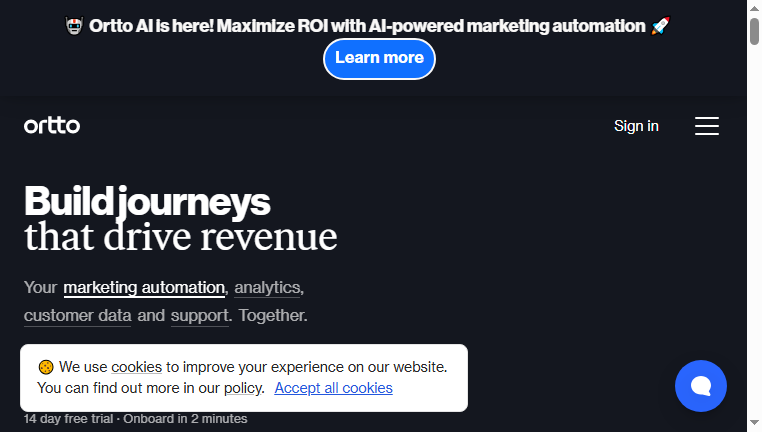This screenshot has height=432, width=762.
Task: Click the Learn more button
Action: coord(379,59)
